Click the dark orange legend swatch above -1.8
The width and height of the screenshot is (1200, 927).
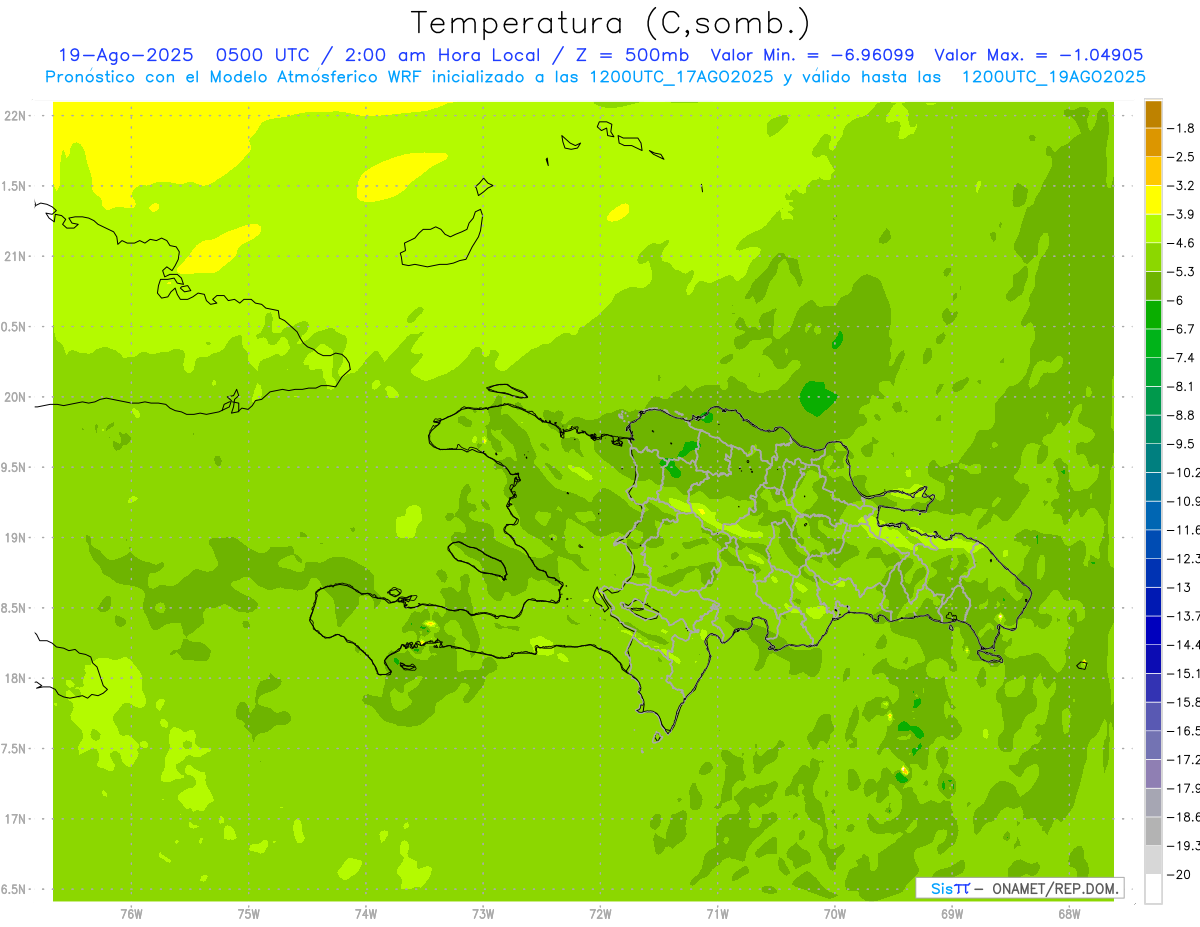[x=1153, y=114]
